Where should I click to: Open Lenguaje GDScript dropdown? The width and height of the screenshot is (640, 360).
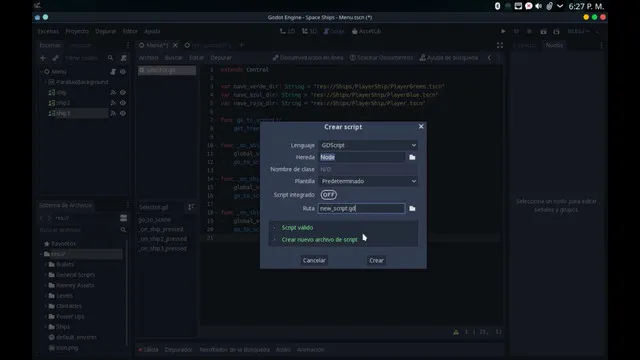pos(368,145)
